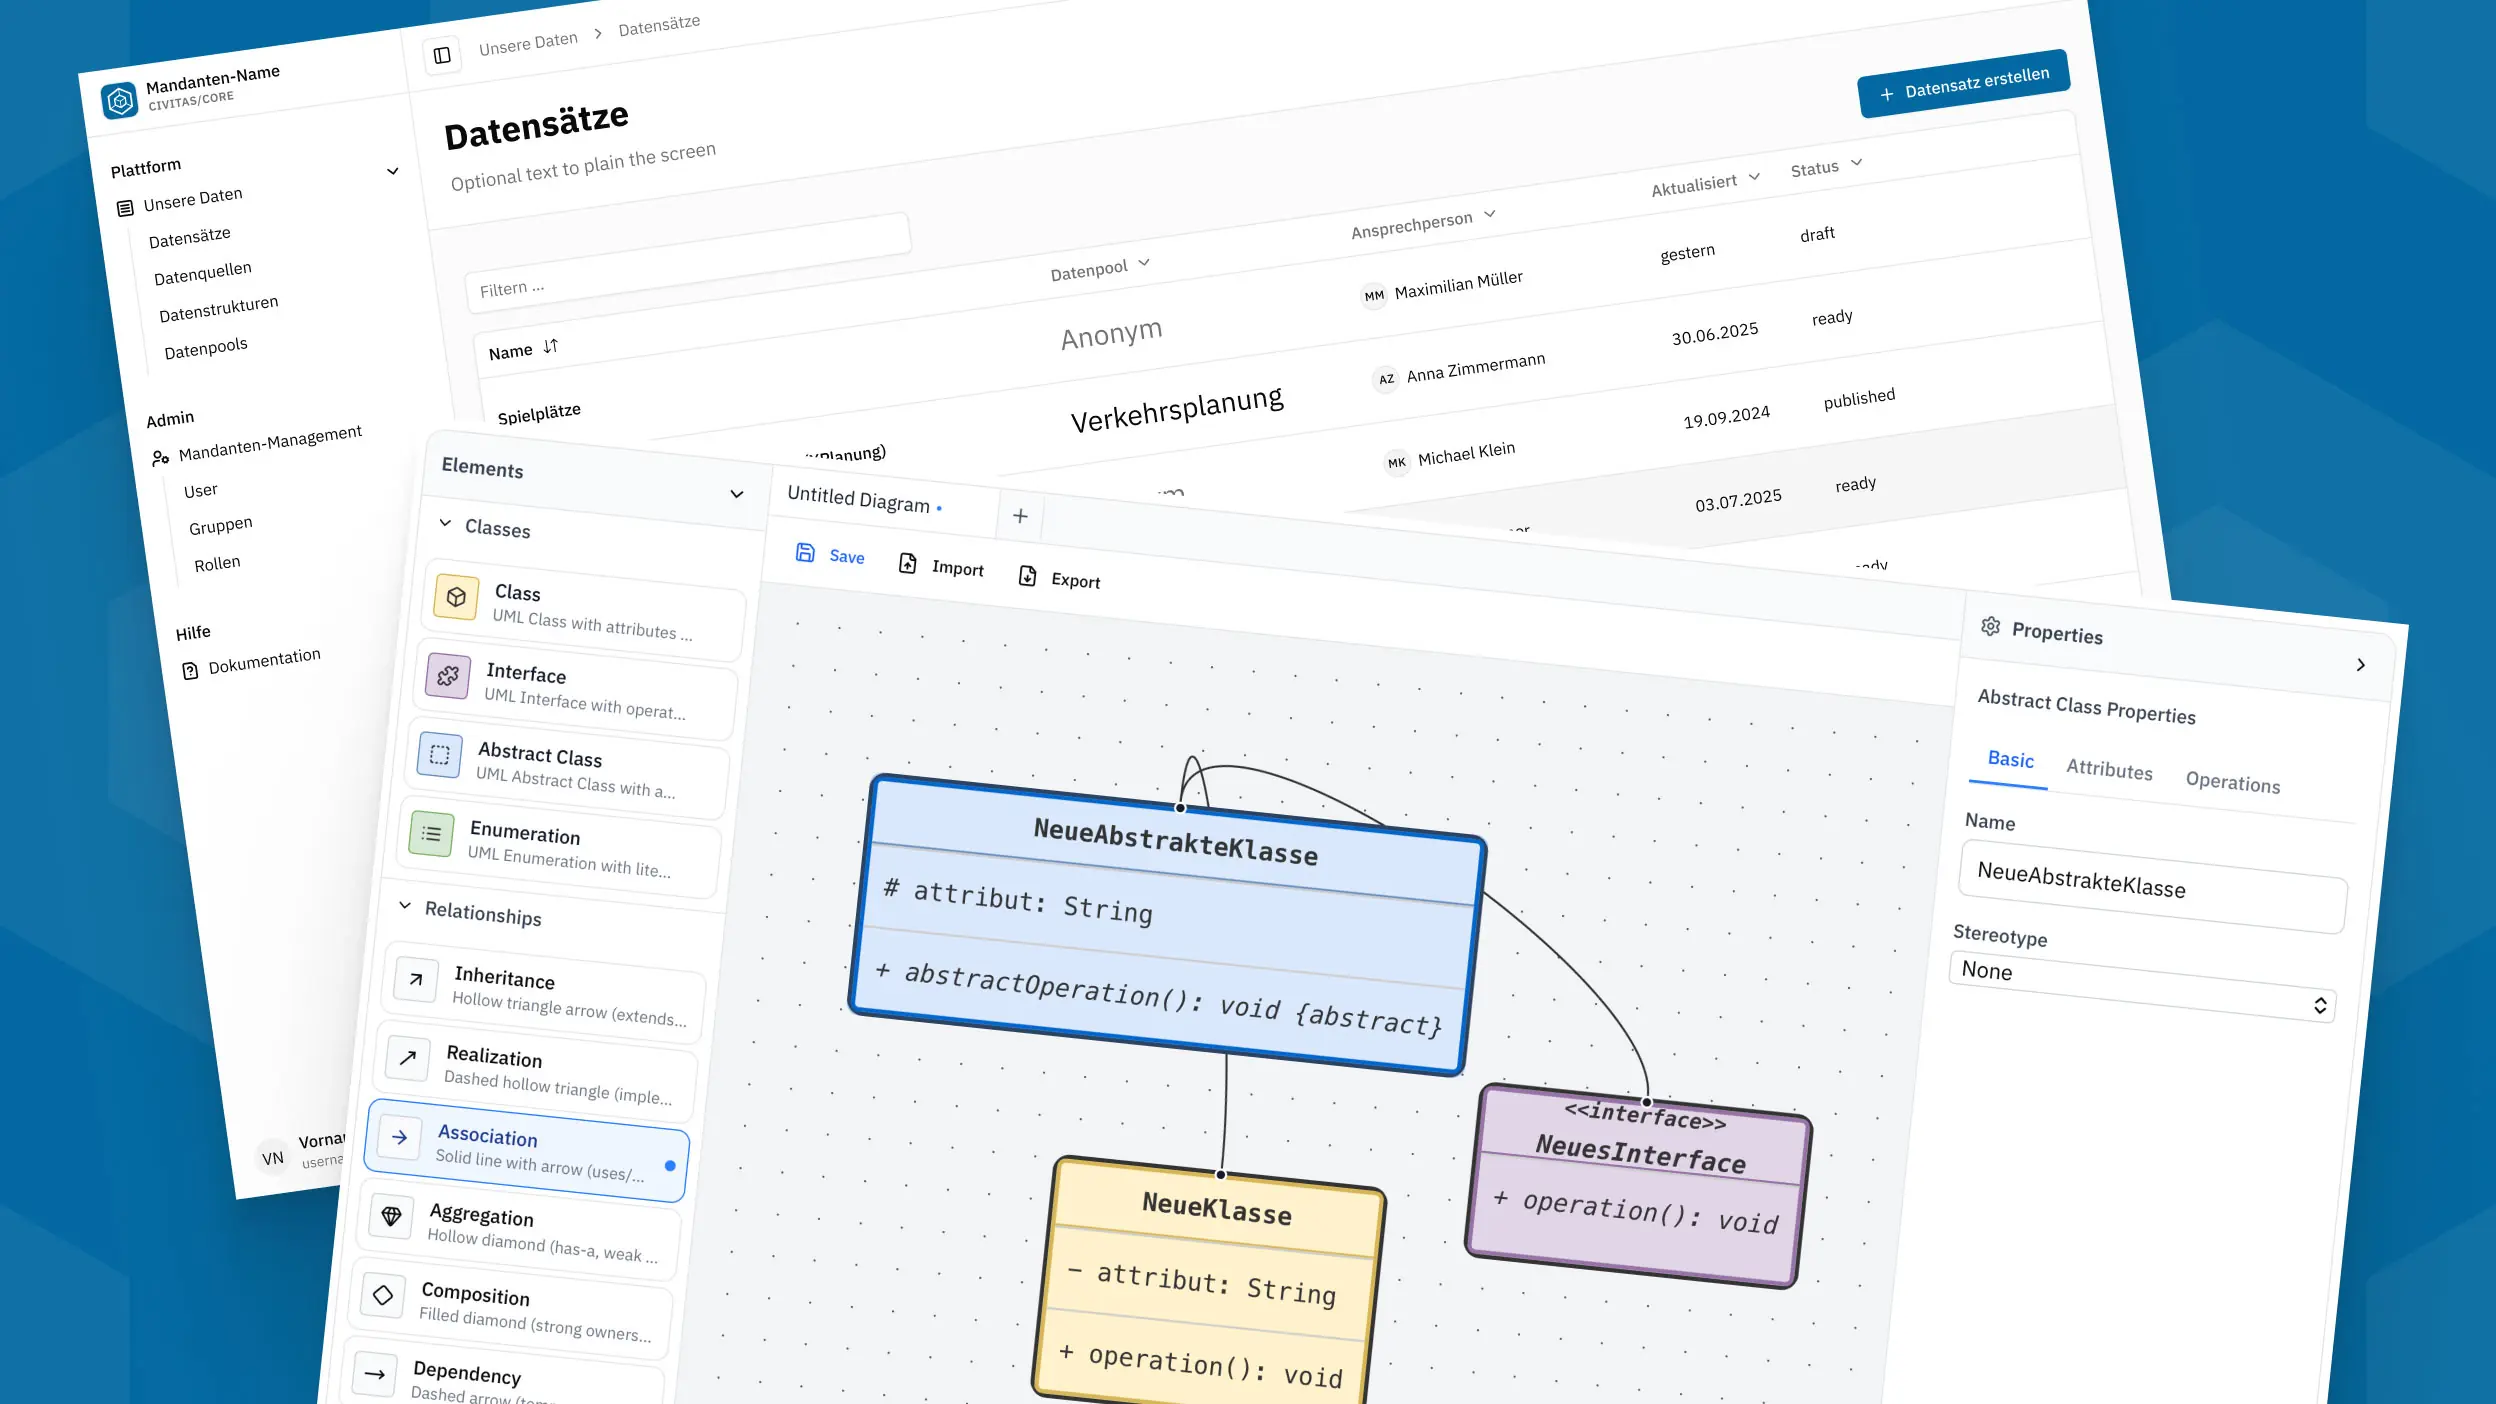Open the Status column dropdown
Screen dimensions: 2496x1404
1856,162
